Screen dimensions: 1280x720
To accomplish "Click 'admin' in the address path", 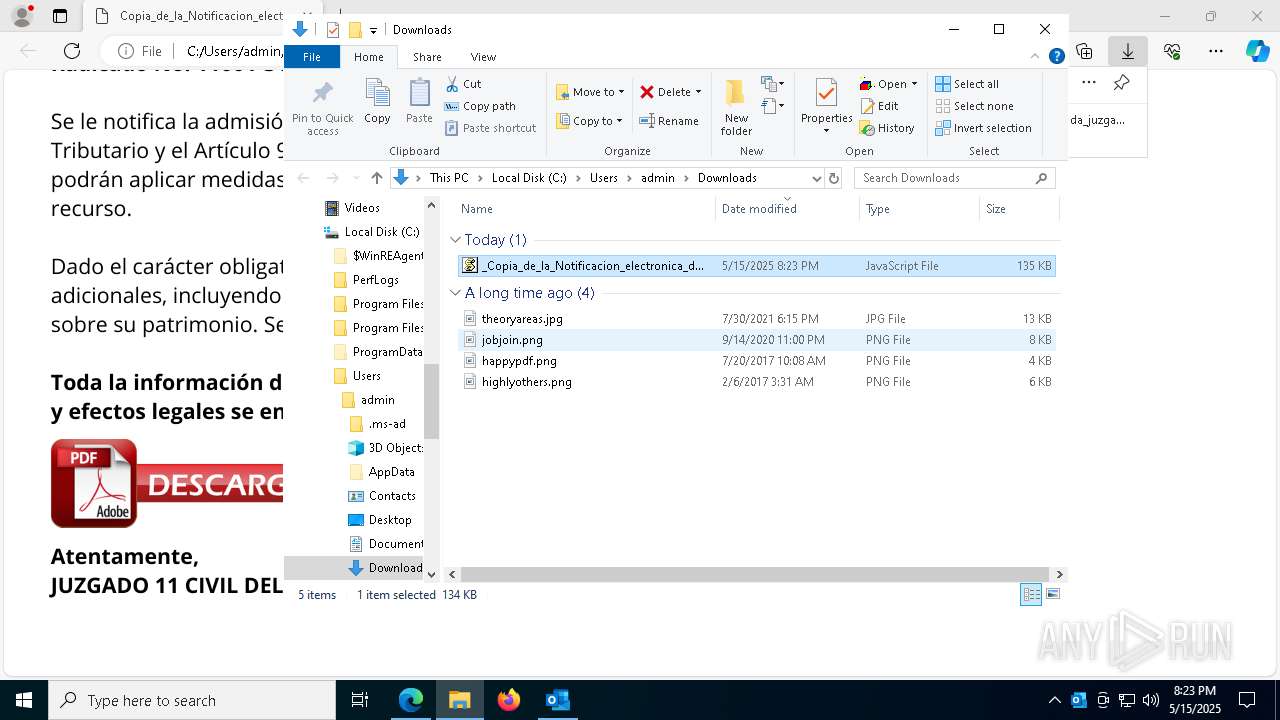I will [658, 178].
